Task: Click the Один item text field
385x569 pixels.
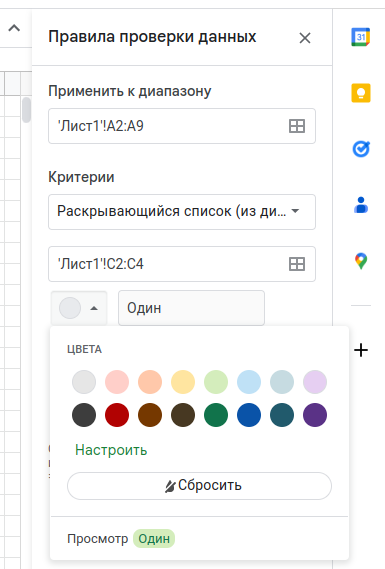Action: point(191,308)
